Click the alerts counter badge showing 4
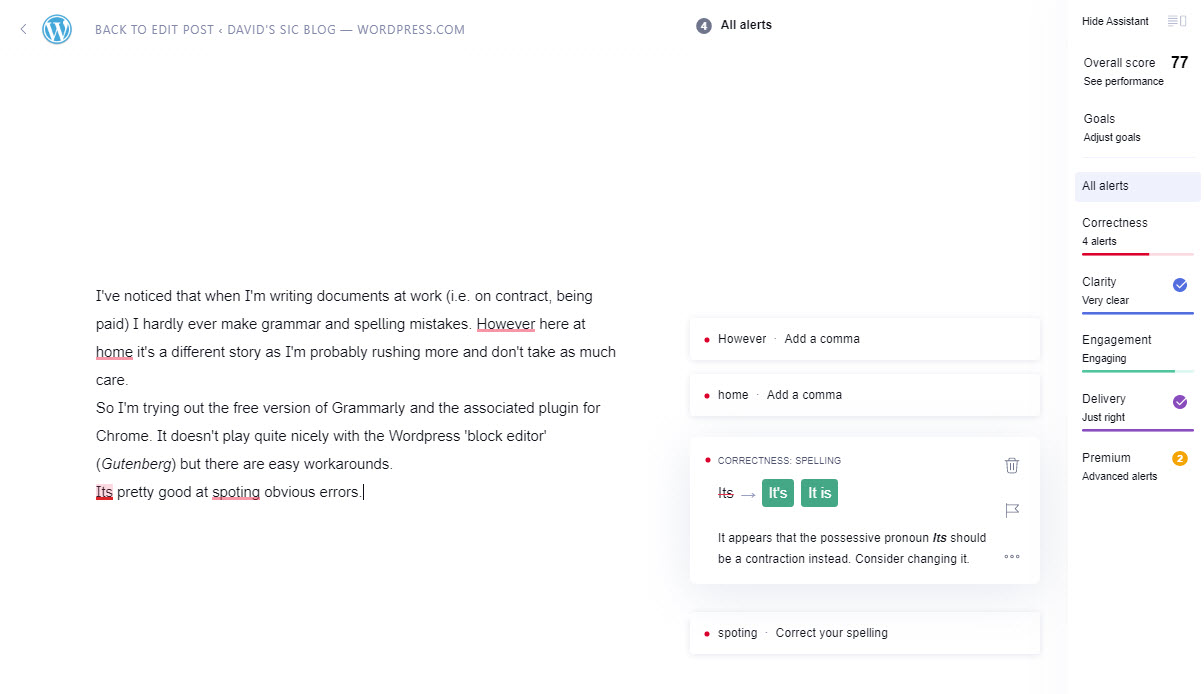1204x694 pixels. (x=704, y=25)
